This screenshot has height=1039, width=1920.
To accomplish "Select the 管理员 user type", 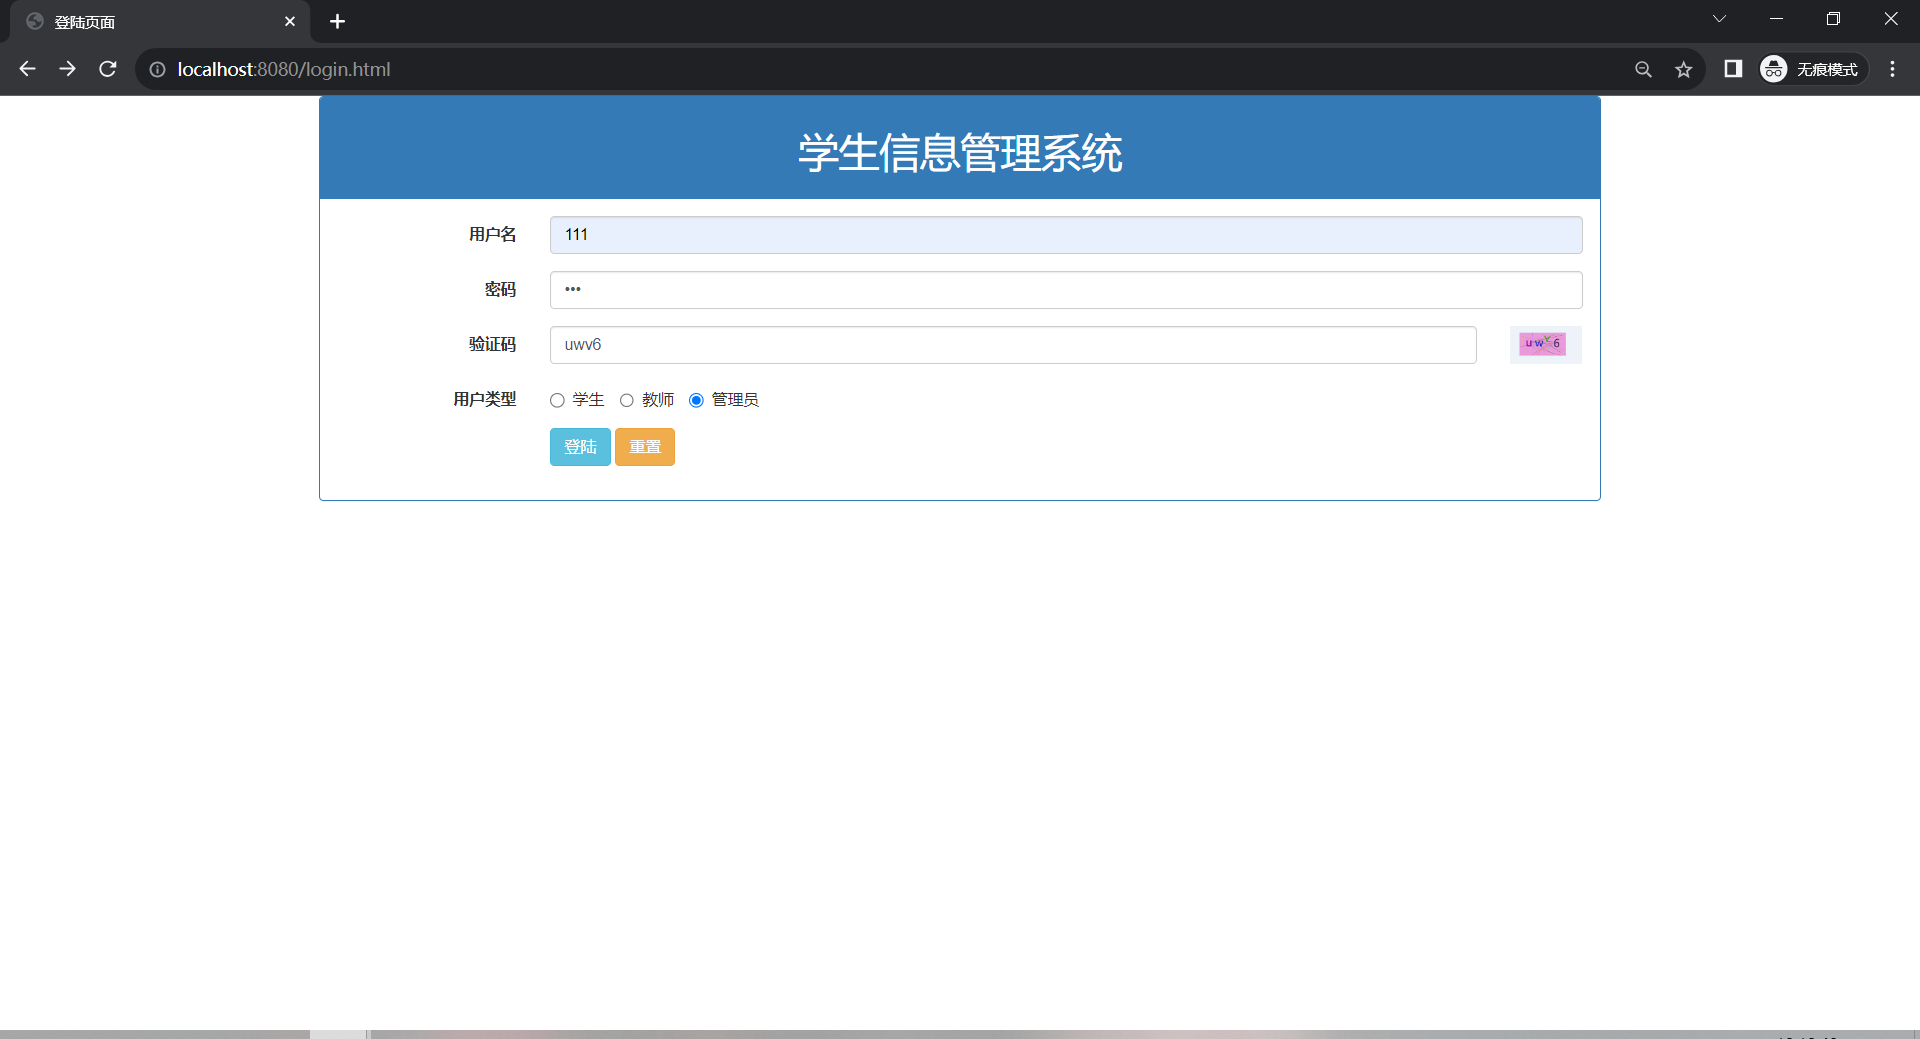I will (696, 400).
